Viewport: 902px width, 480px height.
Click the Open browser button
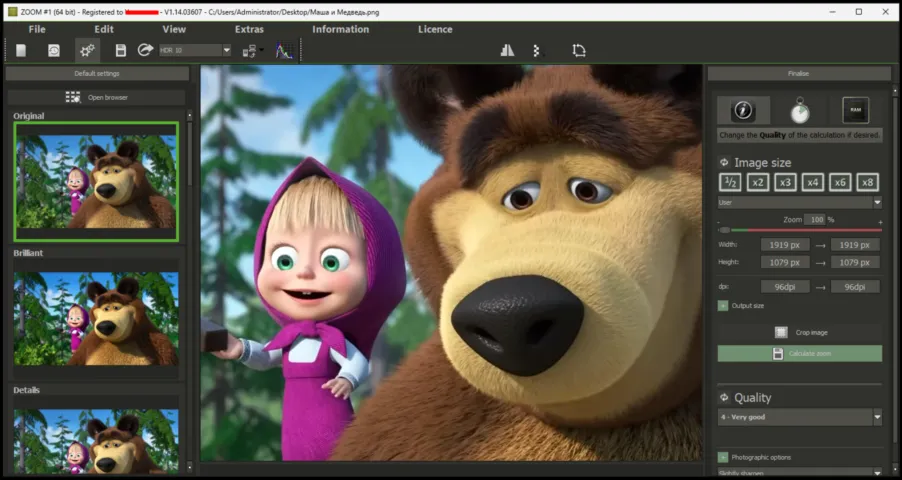pyautogui.click(x=97, y=97)
